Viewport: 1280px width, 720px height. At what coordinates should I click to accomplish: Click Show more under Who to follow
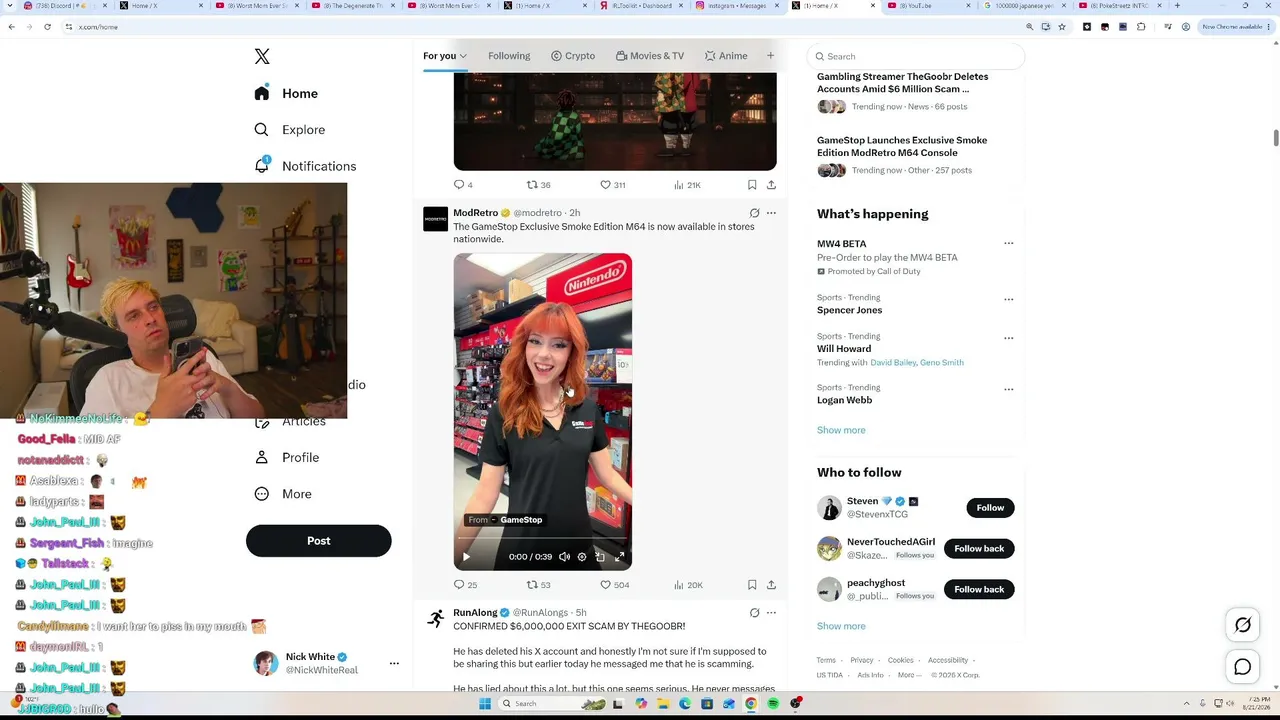tap(841, 626)
